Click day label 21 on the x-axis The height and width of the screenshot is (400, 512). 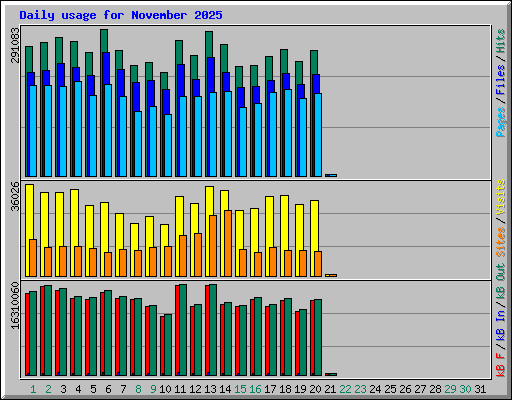click(330, 389)
